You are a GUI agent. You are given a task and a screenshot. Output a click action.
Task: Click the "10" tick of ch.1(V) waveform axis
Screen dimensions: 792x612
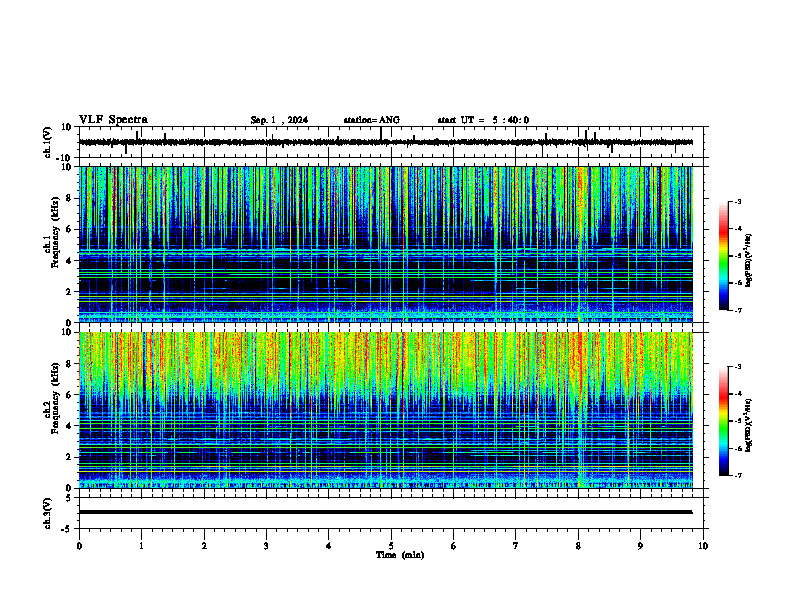(x=67, y=127)
